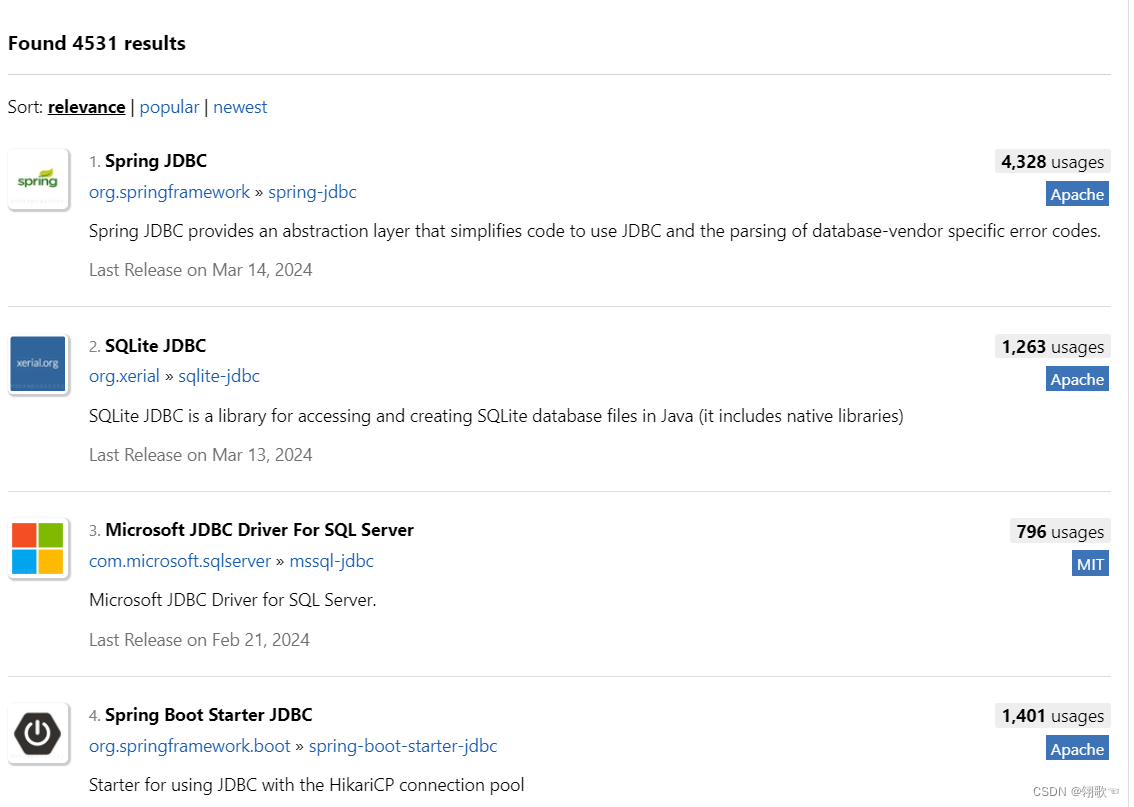Open spring-jdbc artifact link
Image resolution: width=1134 pixels, height=807 pixels.
pos(312,192)
